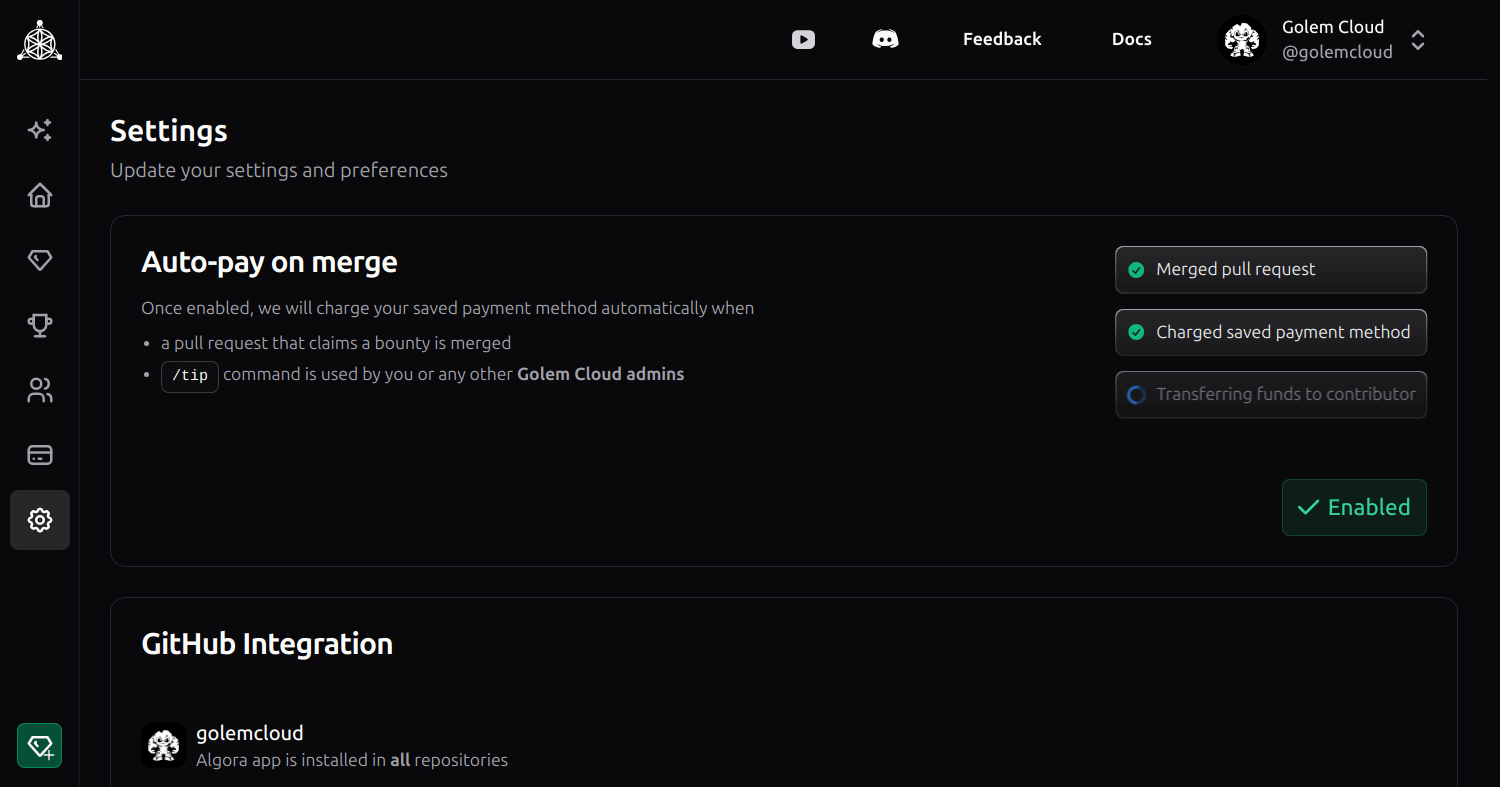Open the trophy icon in the sidebar

click(x=40, y=325)
